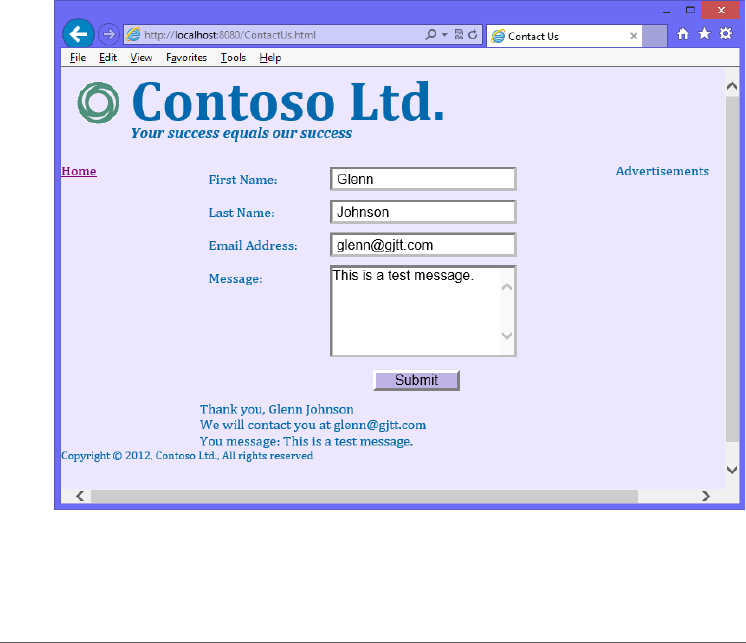Click the First Name input field
This screenshot has width=746, height=643.
(x=423, y=179)
